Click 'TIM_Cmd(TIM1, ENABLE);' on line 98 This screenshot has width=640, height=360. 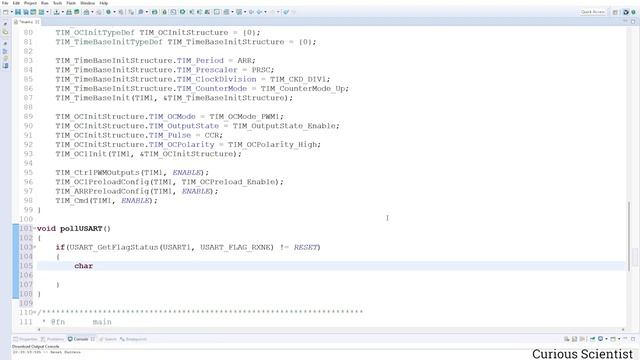[x=107, y=201]
